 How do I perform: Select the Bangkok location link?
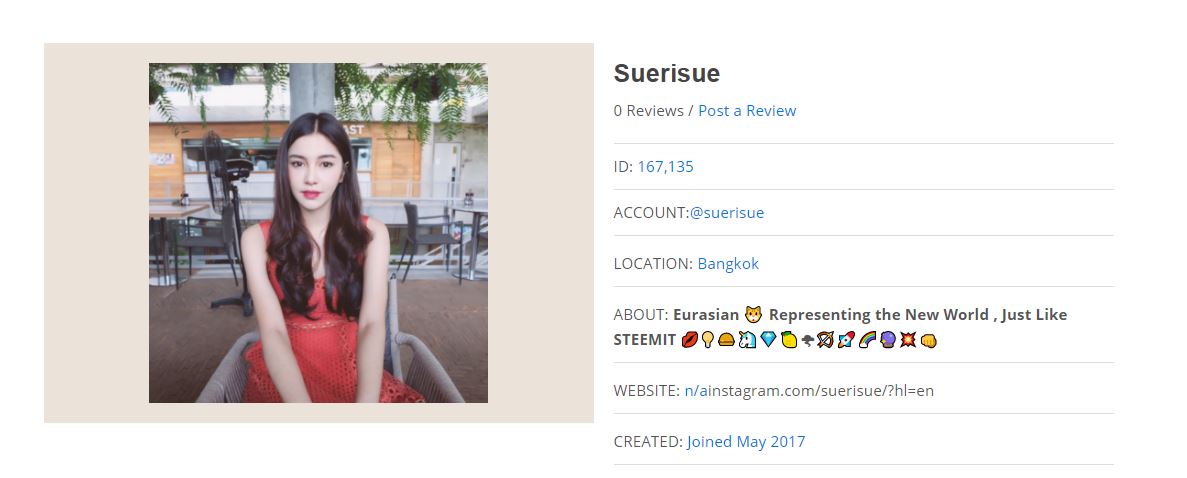pyautogui.click(x=728, y=264)
